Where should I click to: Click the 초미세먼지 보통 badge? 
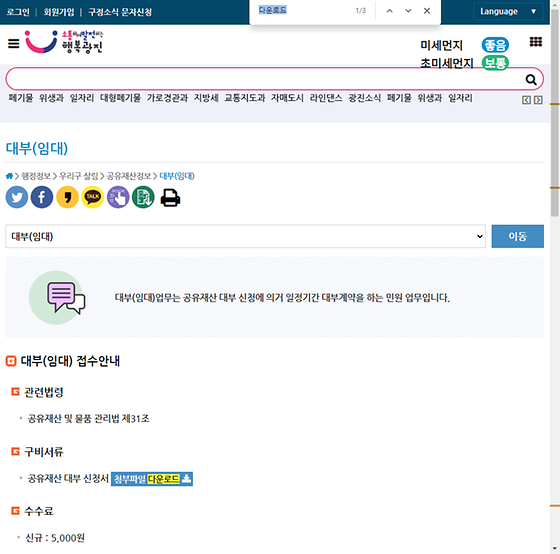click(x=495, y=63)
